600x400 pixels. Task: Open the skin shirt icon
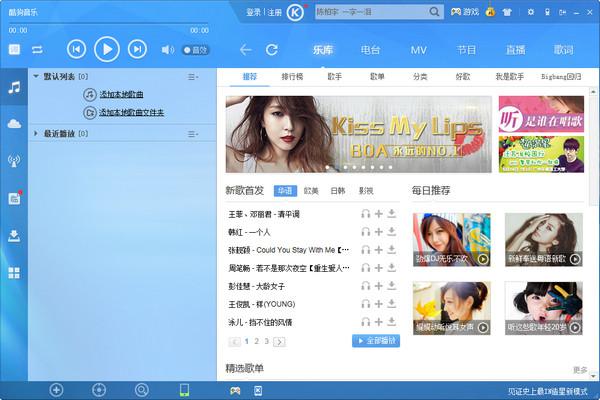507,12
